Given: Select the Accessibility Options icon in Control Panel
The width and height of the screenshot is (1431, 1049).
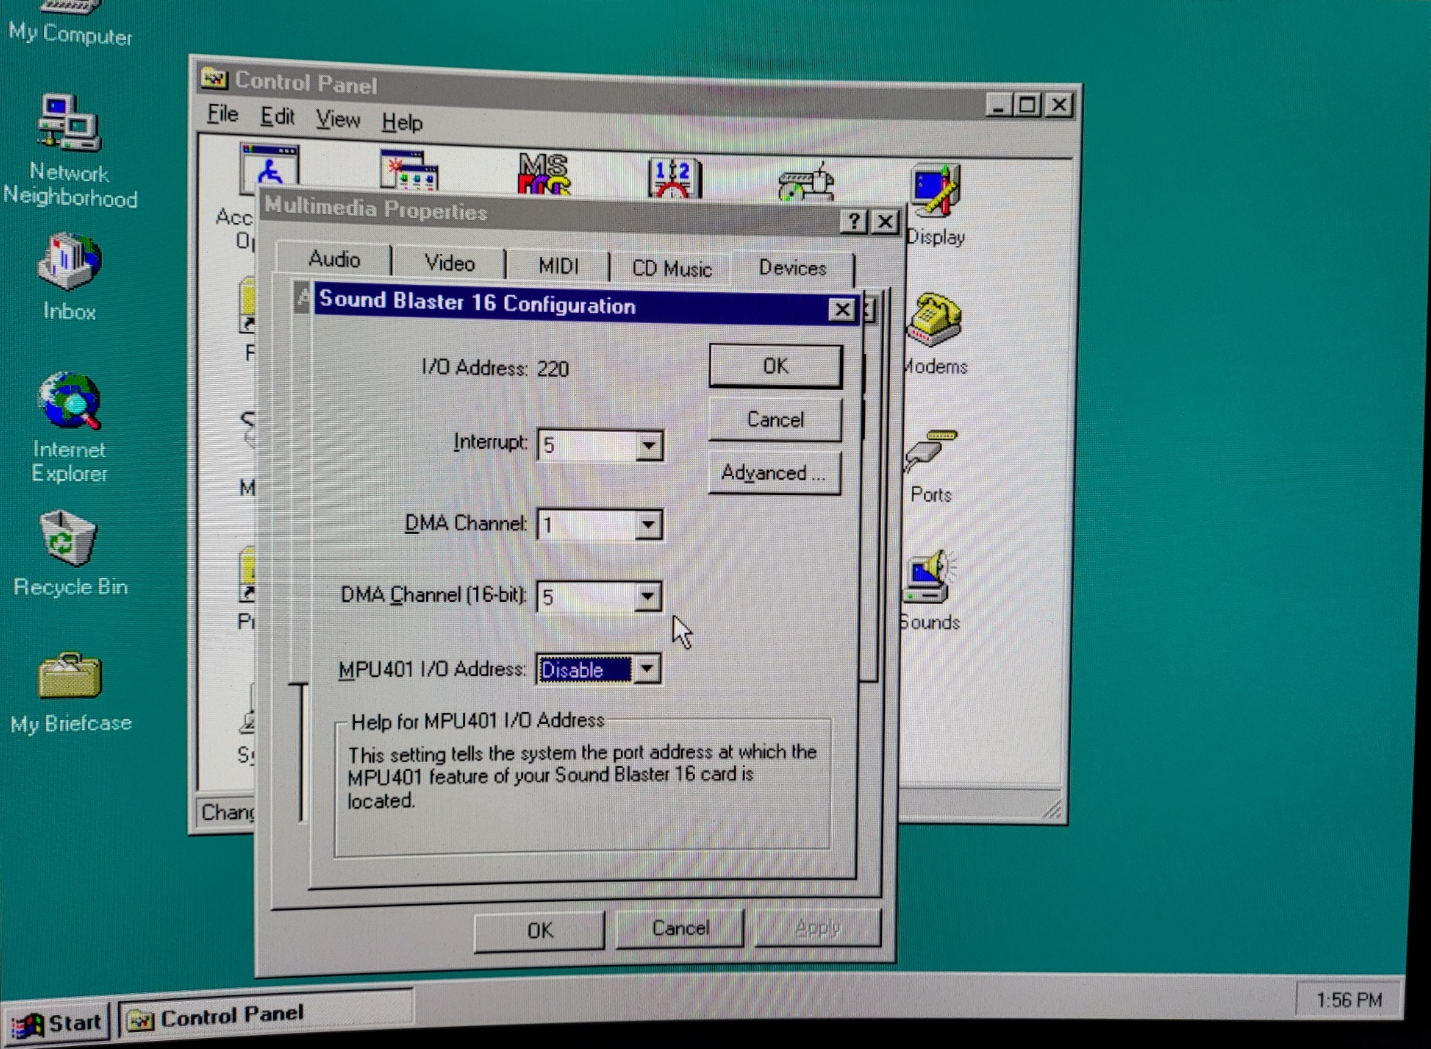Looking at the screenshot, I should (x=269, y=168).
